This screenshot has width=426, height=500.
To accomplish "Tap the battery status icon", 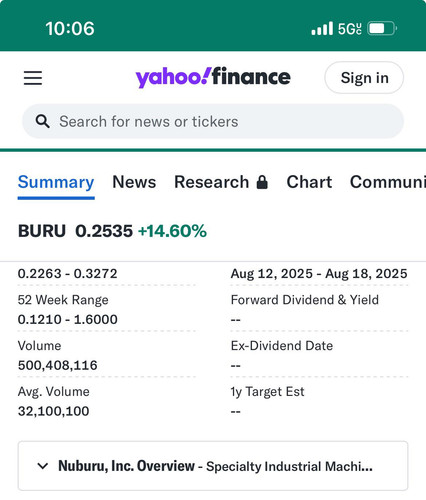I will point(382,29).
